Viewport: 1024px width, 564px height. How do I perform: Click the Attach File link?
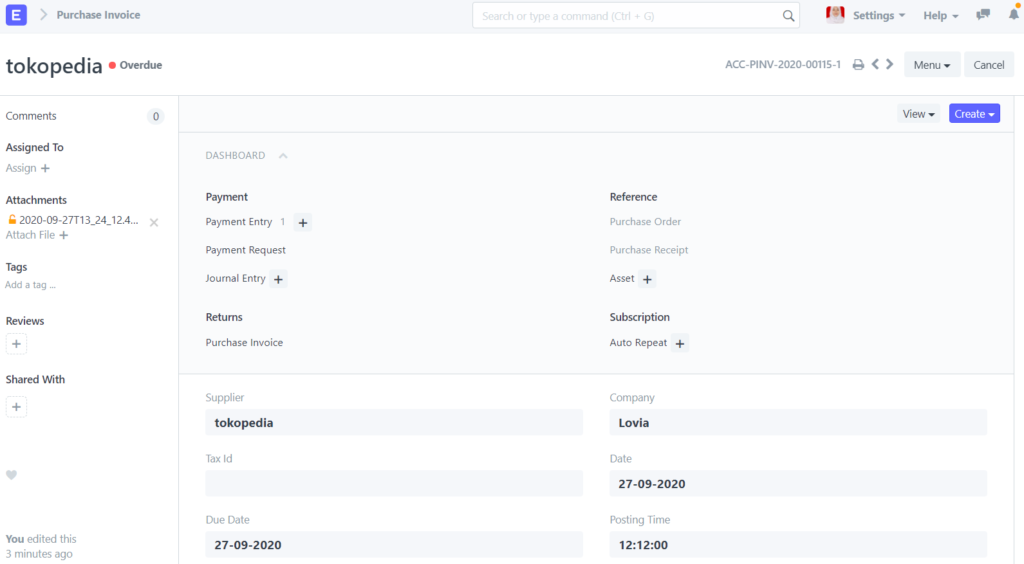(x=30, y=235)
